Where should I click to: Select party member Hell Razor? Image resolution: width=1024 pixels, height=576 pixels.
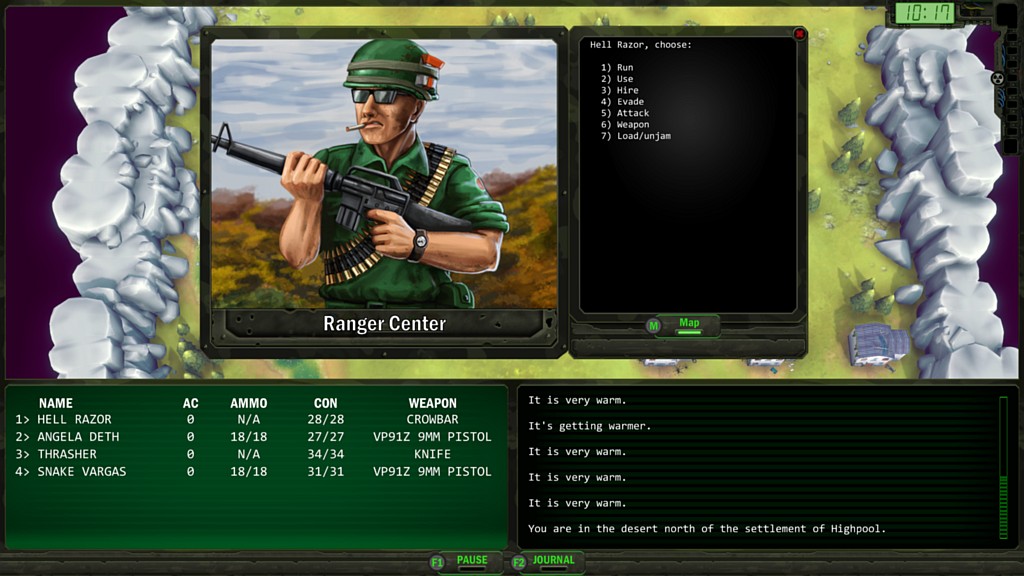tap(74, 419)
